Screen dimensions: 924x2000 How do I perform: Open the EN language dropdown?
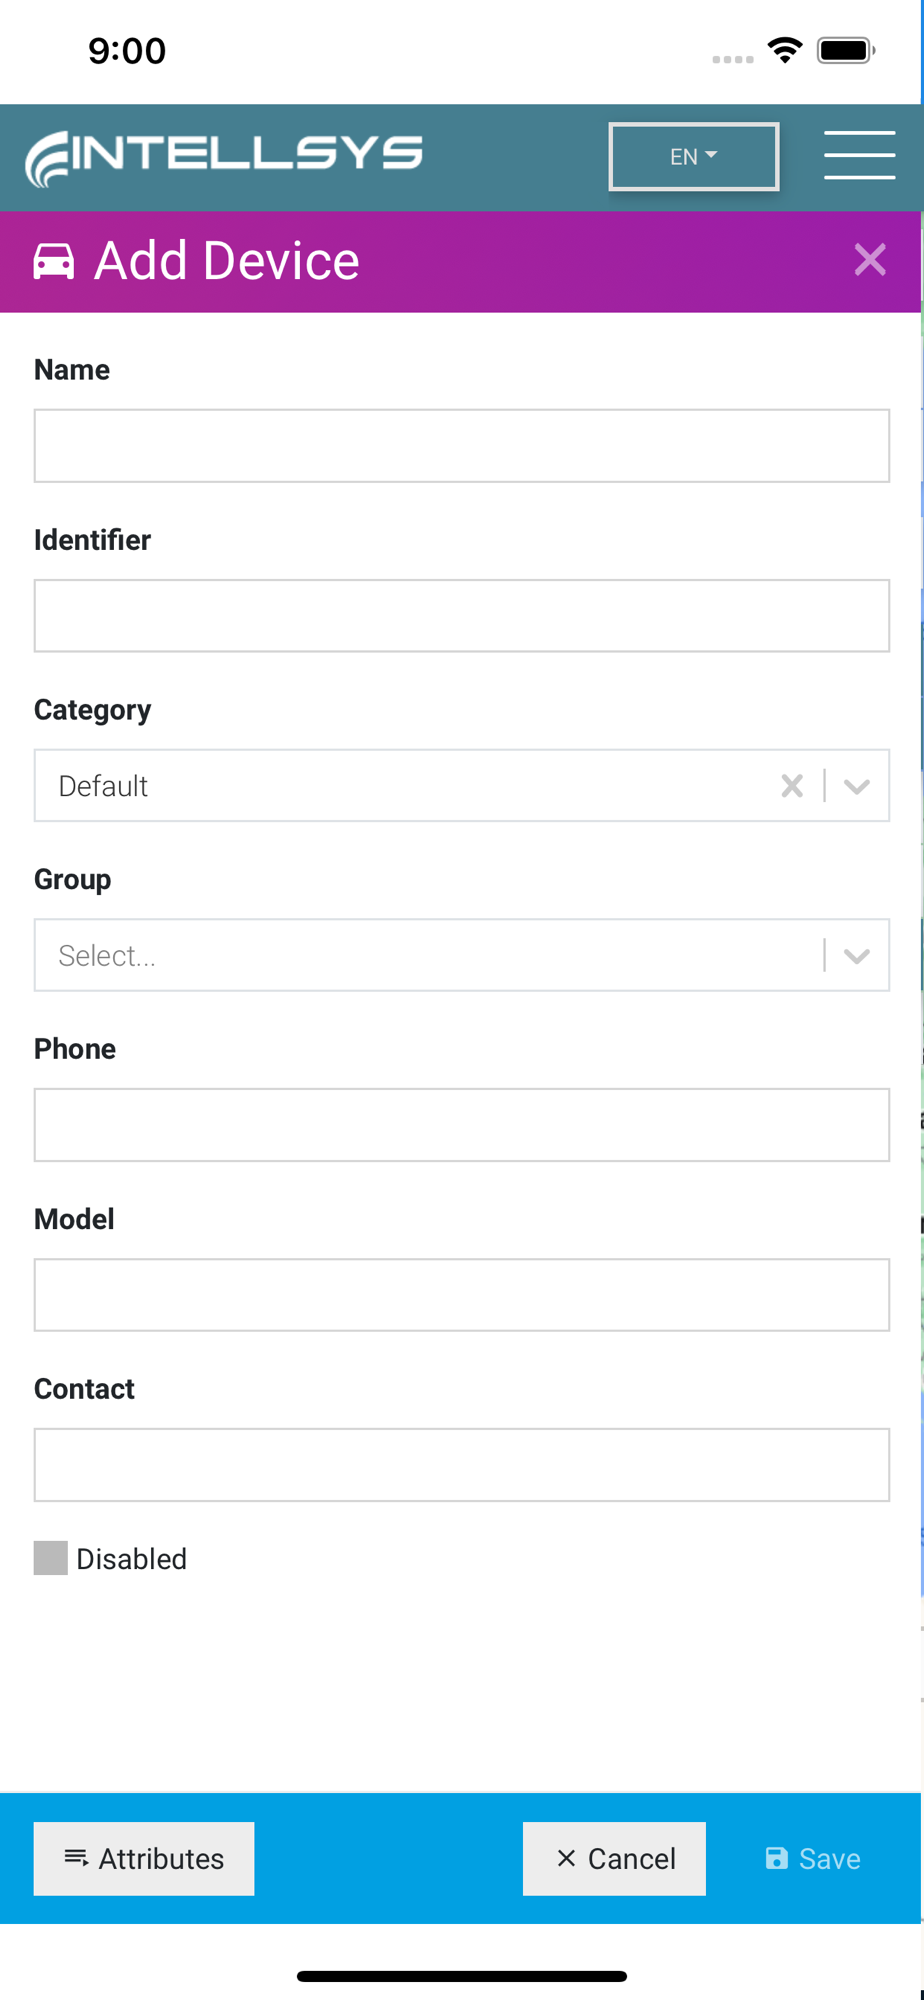point(693,156)
